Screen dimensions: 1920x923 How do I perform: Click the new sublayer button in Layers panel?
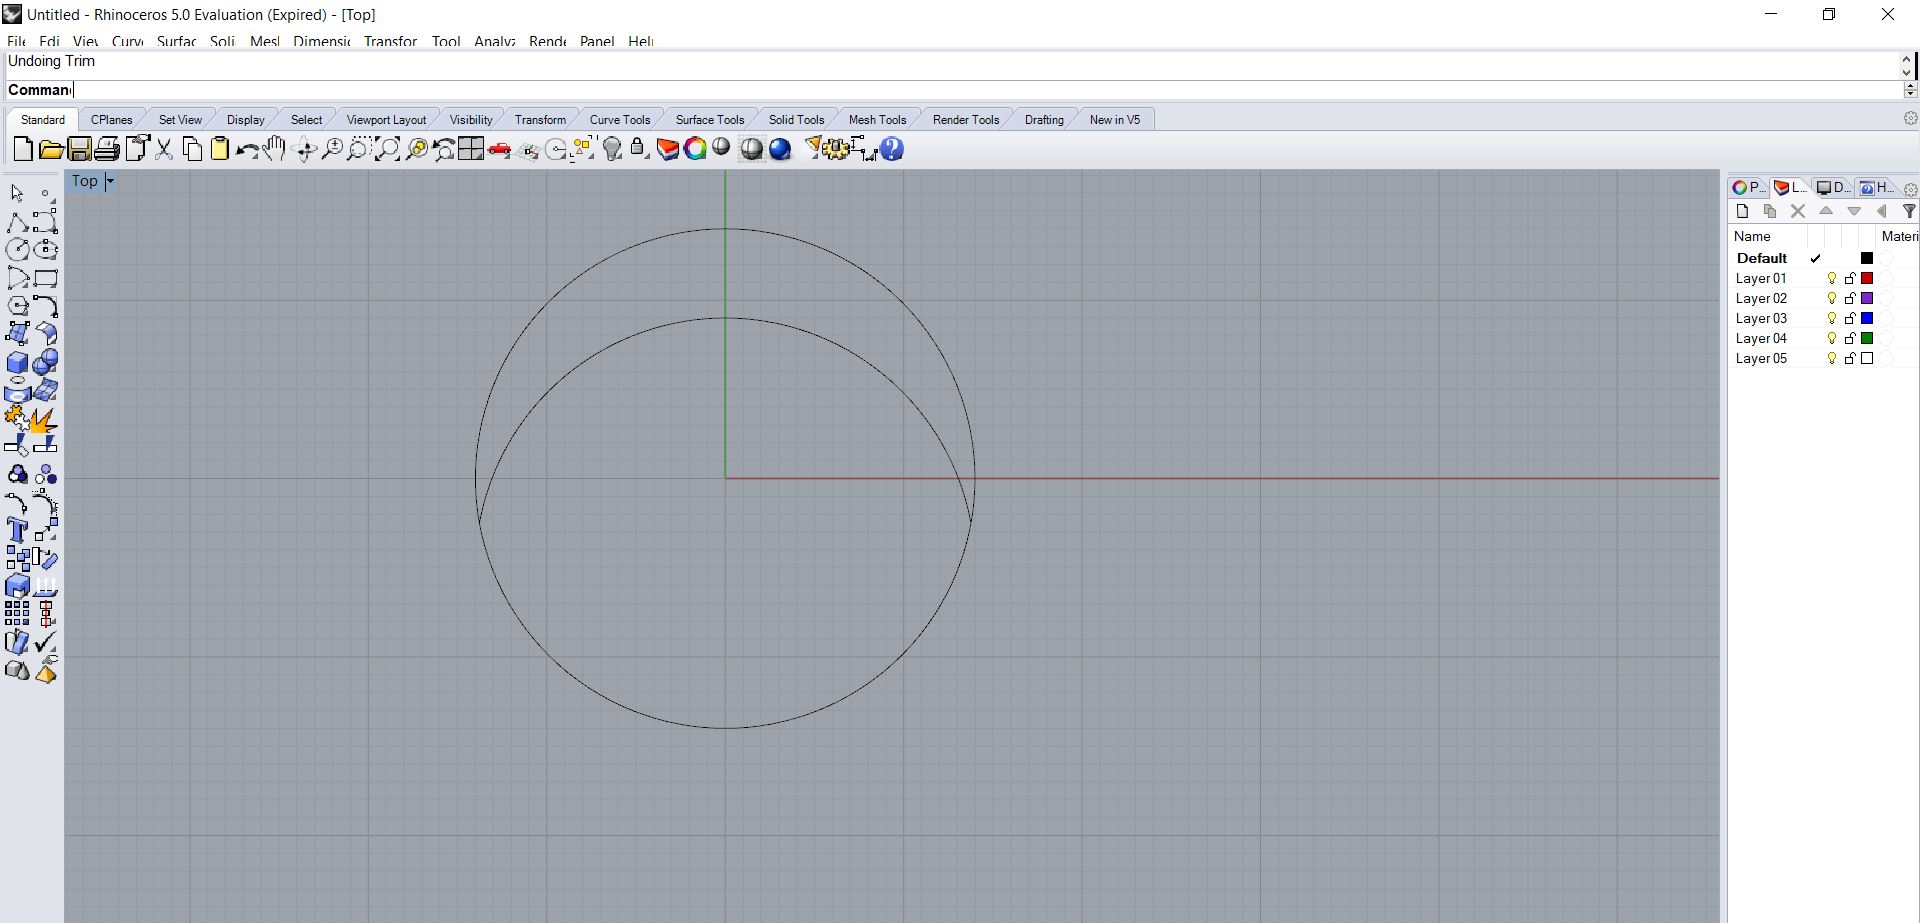coord(1770,211)
